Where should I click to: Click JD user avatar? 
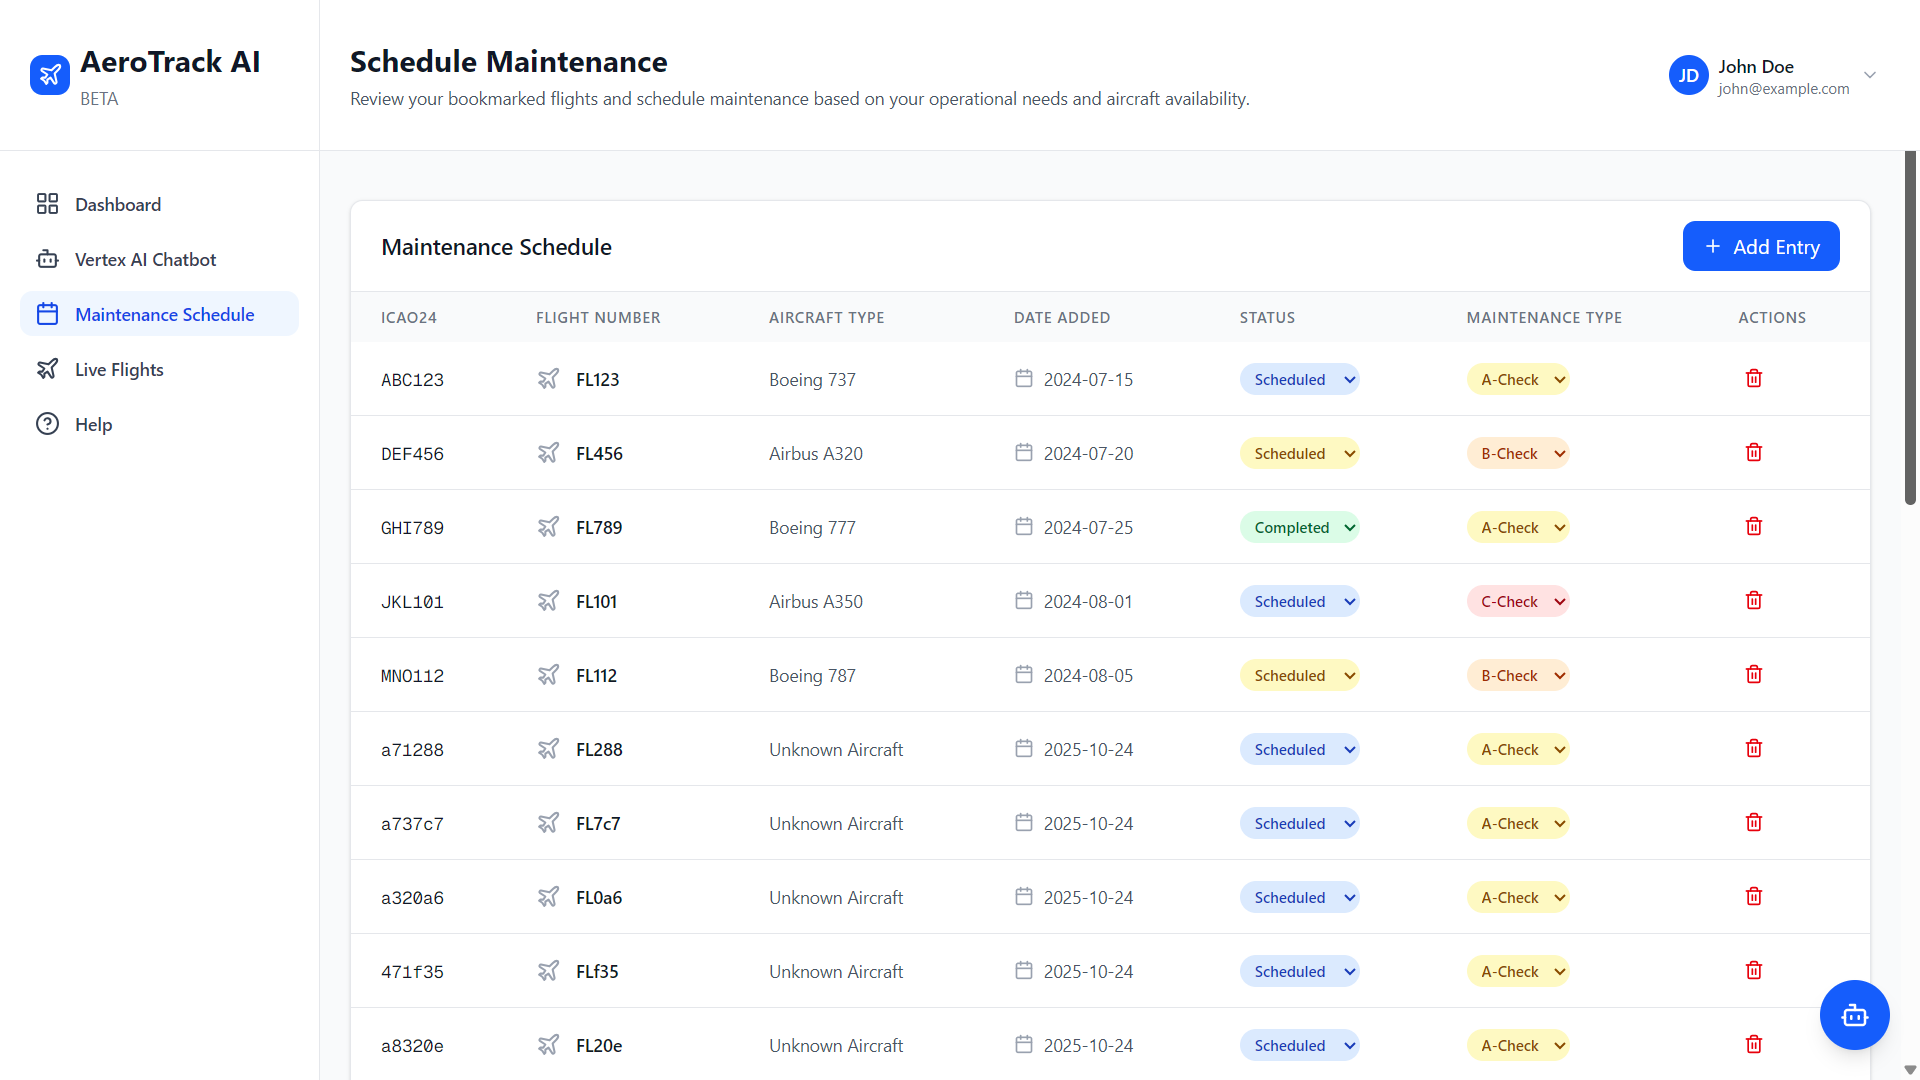click(1688, 75)
